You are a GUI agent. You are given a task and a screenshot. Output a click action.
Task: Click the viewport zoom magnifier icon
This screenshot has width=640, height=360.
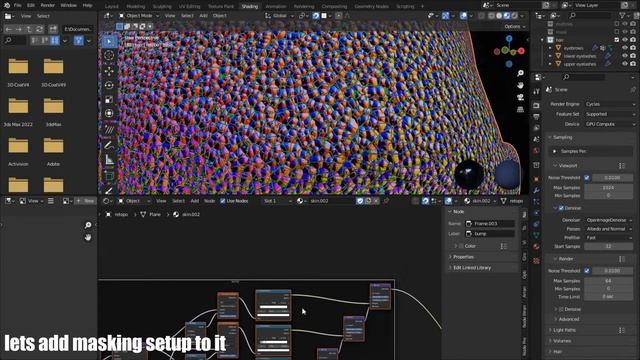[520, 73]
